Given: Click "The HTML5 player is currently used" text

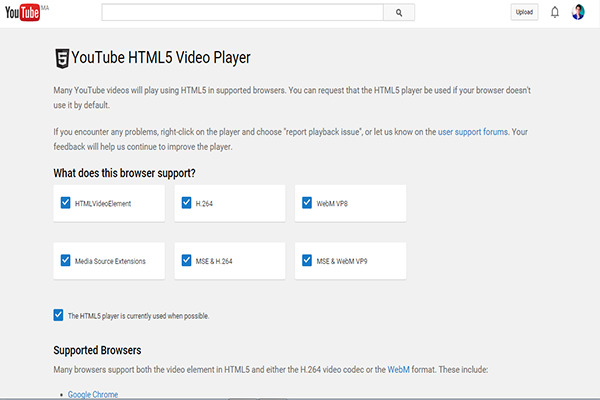Looking at the screenshot, I should pyautogui.click(x=139, y=316).
